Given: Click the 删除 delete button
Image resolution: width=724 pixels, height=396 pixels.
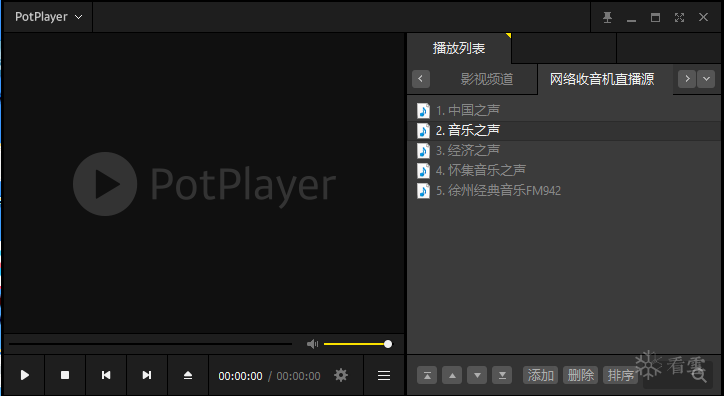Looking at the screenshot, I should point(580,375).
